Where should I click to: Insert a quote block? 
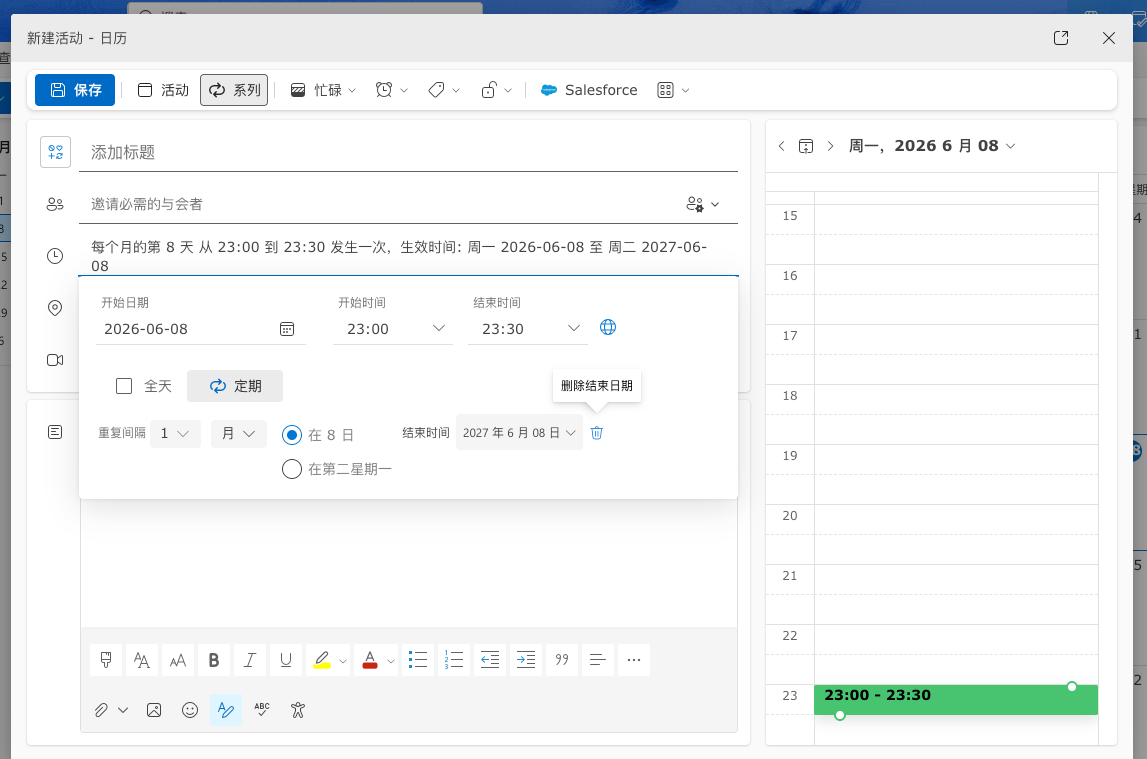pos(562,660)
